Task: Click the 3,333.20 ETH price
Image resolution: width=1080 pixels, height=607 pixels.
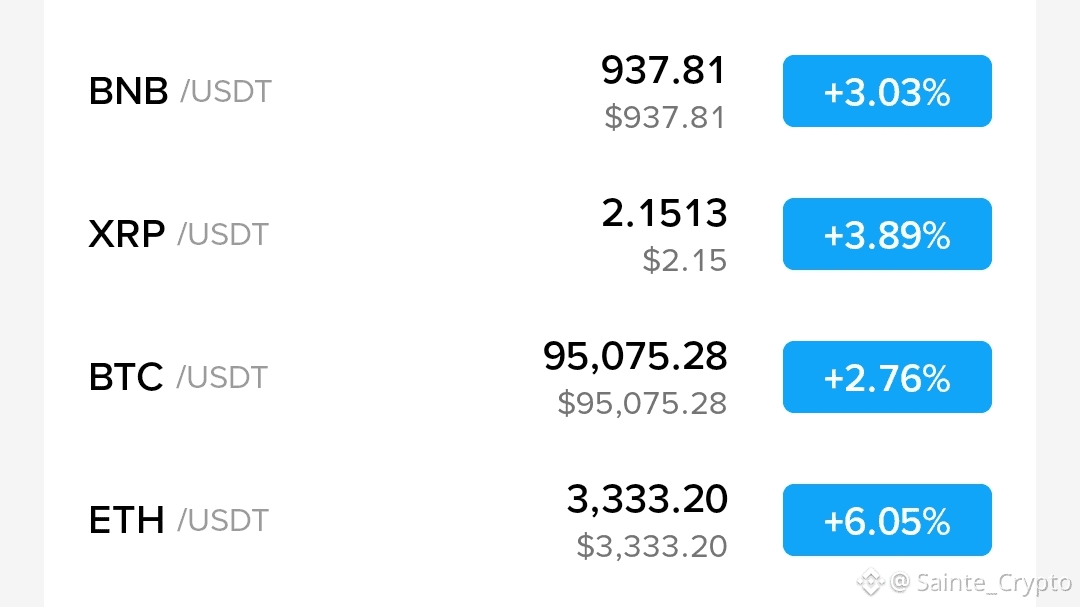Action: click(647, 499)
